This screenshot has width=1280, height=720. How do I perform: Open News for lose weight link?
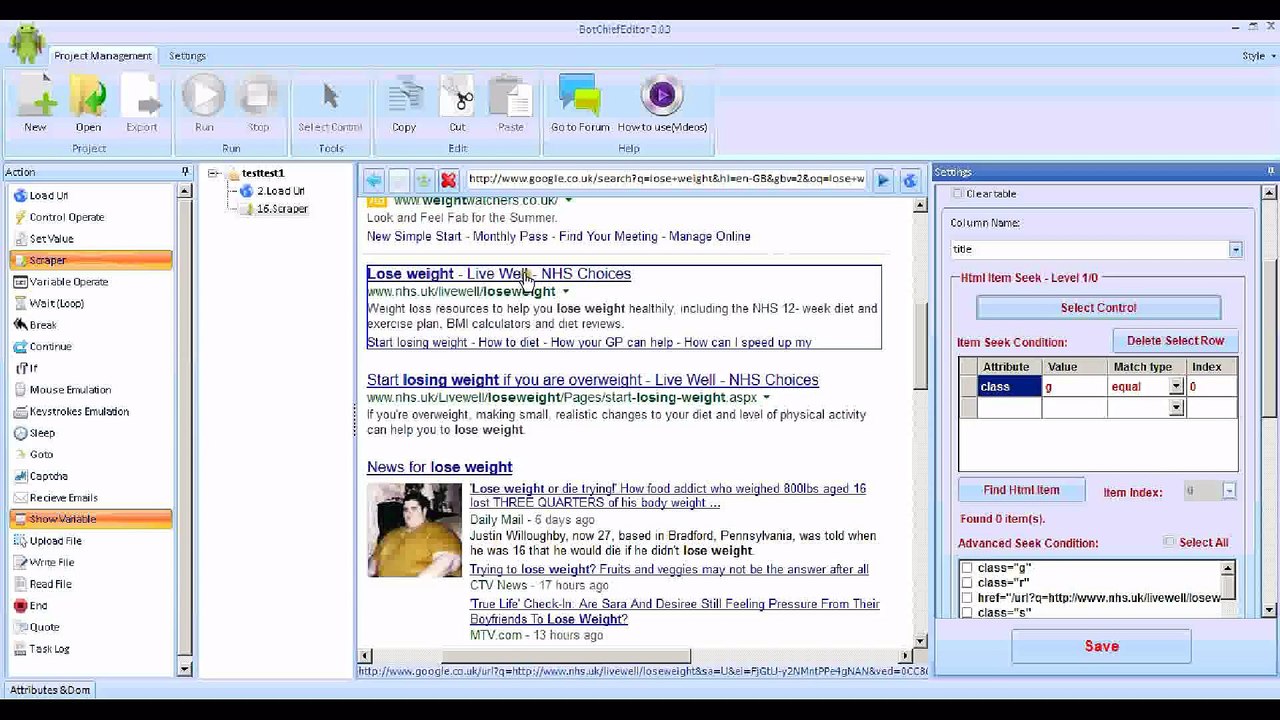[439, 467]
